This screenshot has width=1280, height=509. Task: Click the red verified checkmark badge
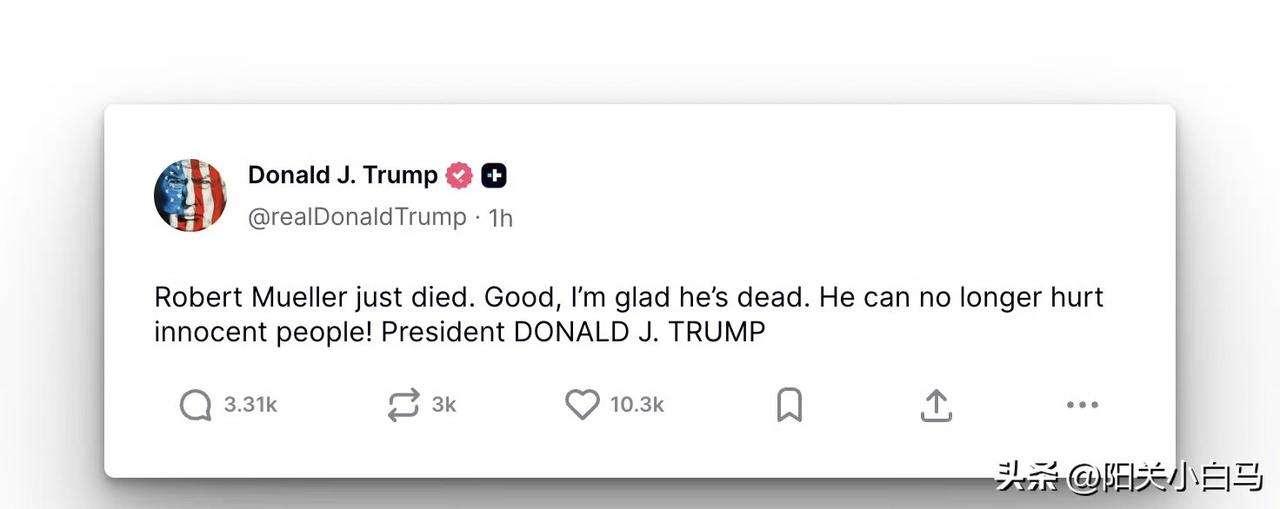(x=459, y=176)
